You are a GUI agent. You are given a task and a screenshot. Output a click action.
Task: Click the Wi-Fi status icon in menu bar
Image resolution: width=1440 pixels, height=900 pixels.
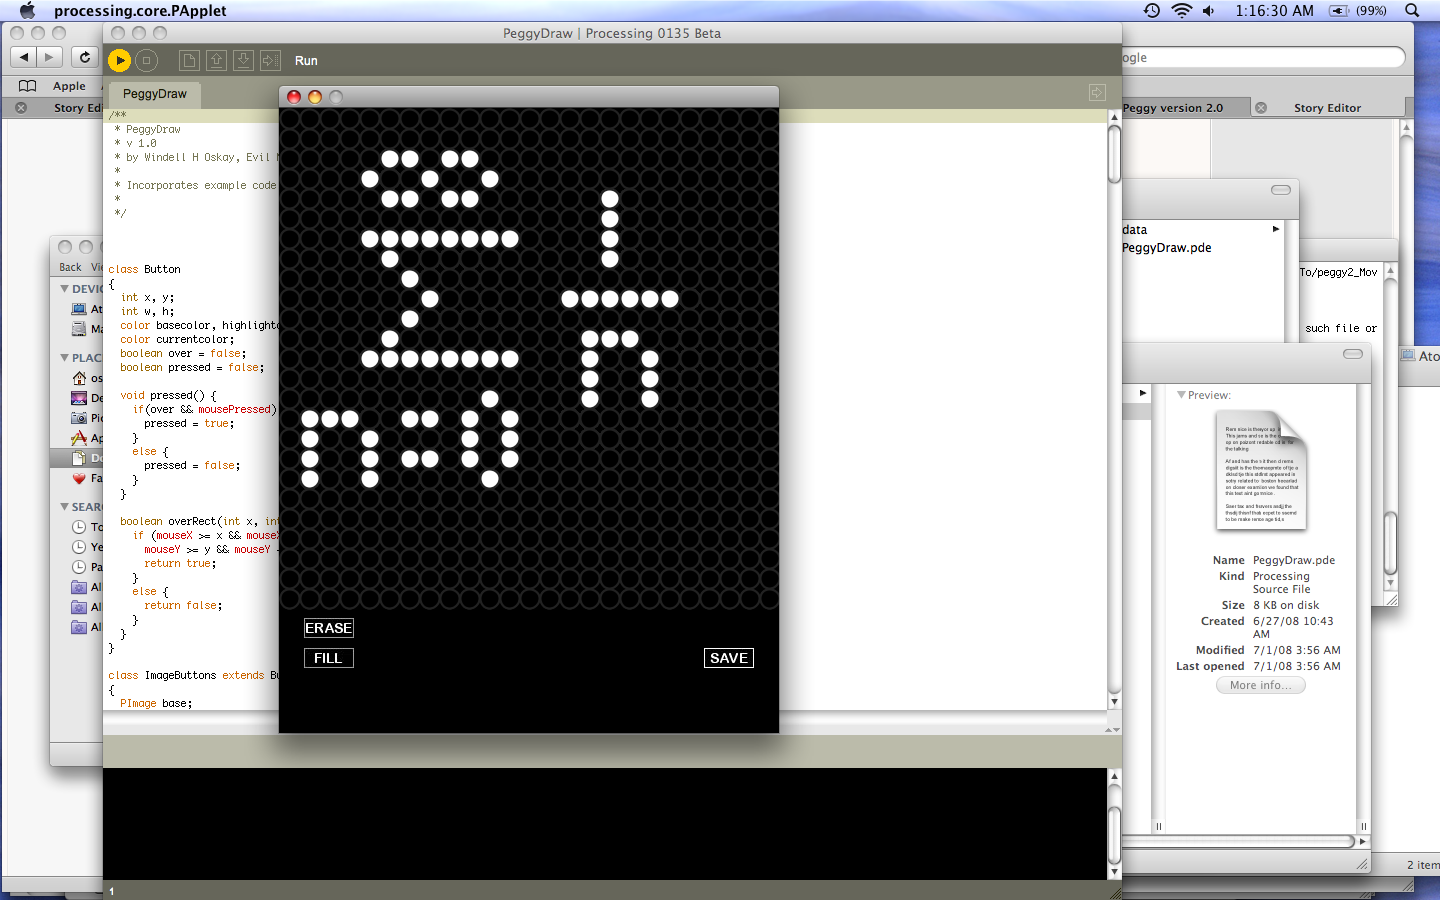point(1181,10)
